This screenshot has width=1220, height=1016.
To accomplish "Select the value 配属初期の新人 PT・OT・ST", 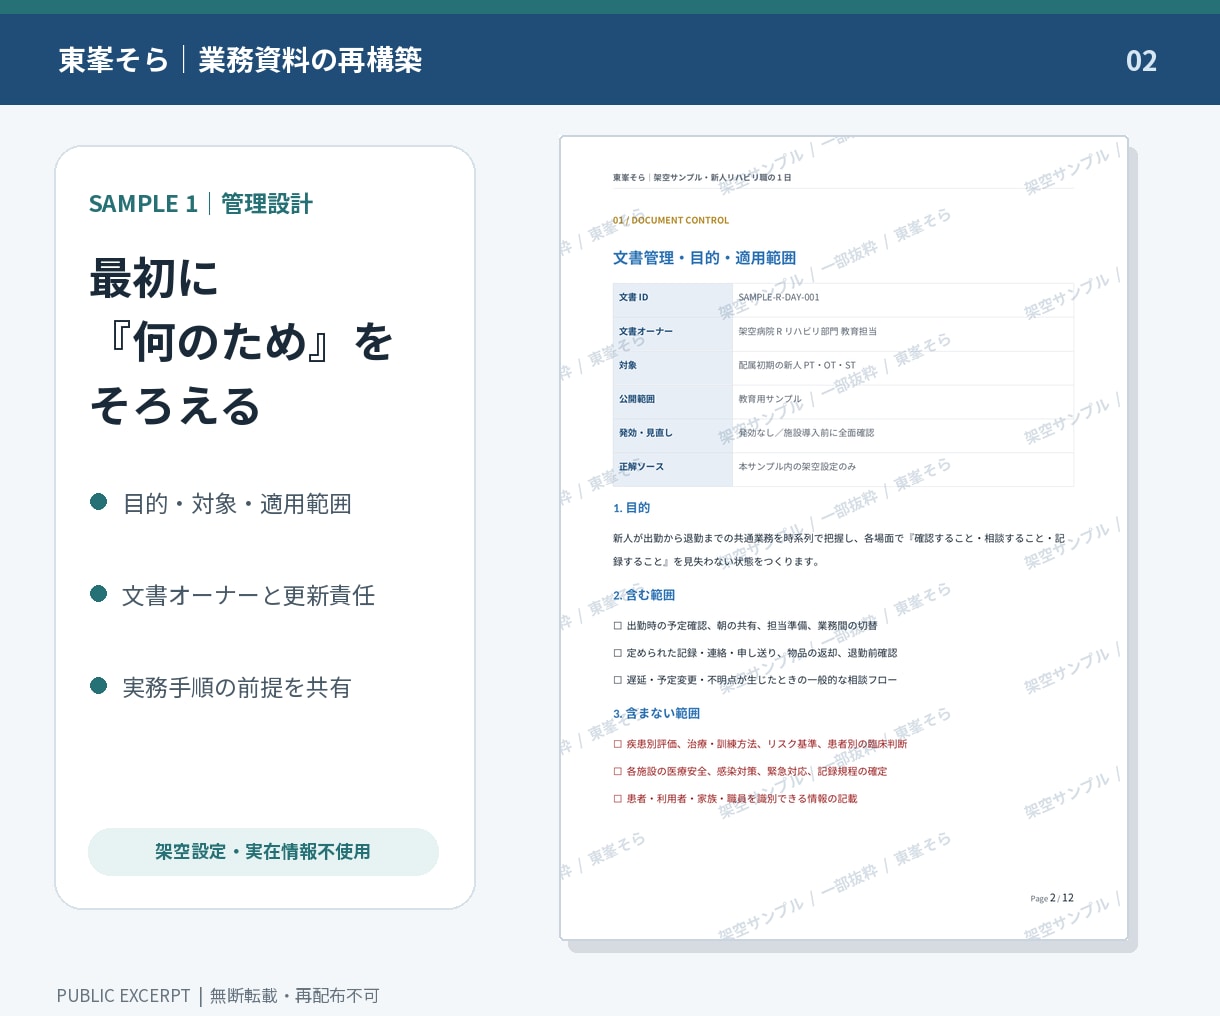I will [797, 365].
